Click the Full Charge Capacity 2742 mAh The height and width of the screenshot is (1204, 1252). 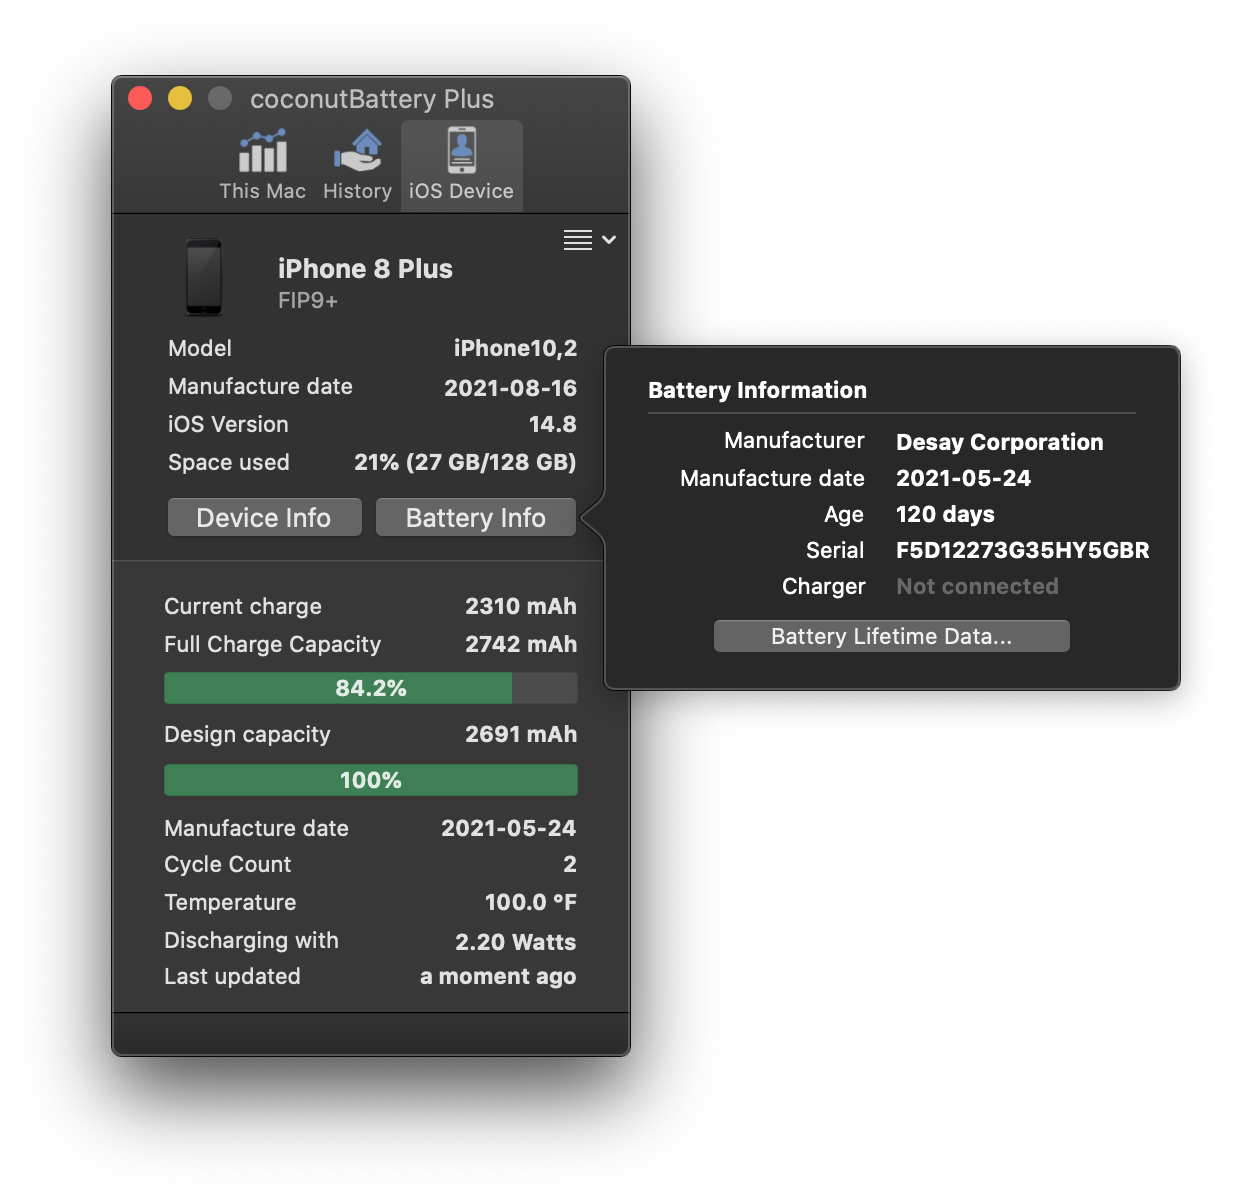click(520, 644)
